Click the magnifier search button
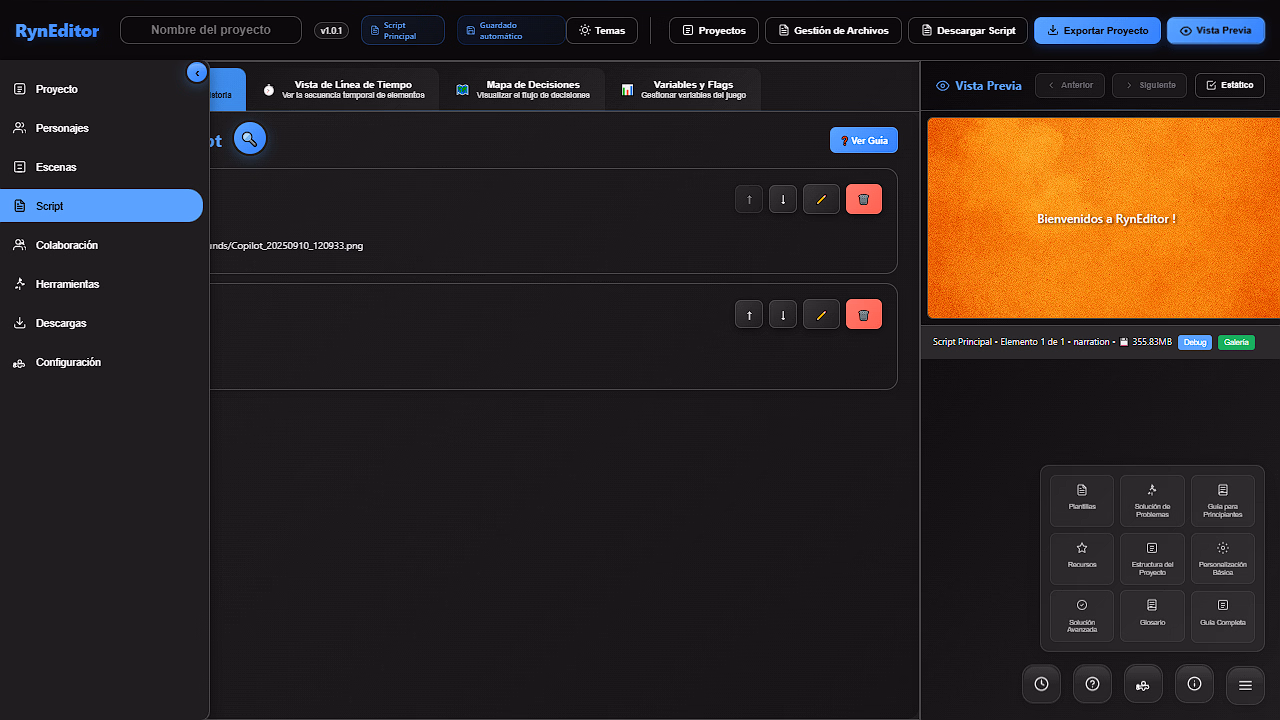 (x=249, y=139)
